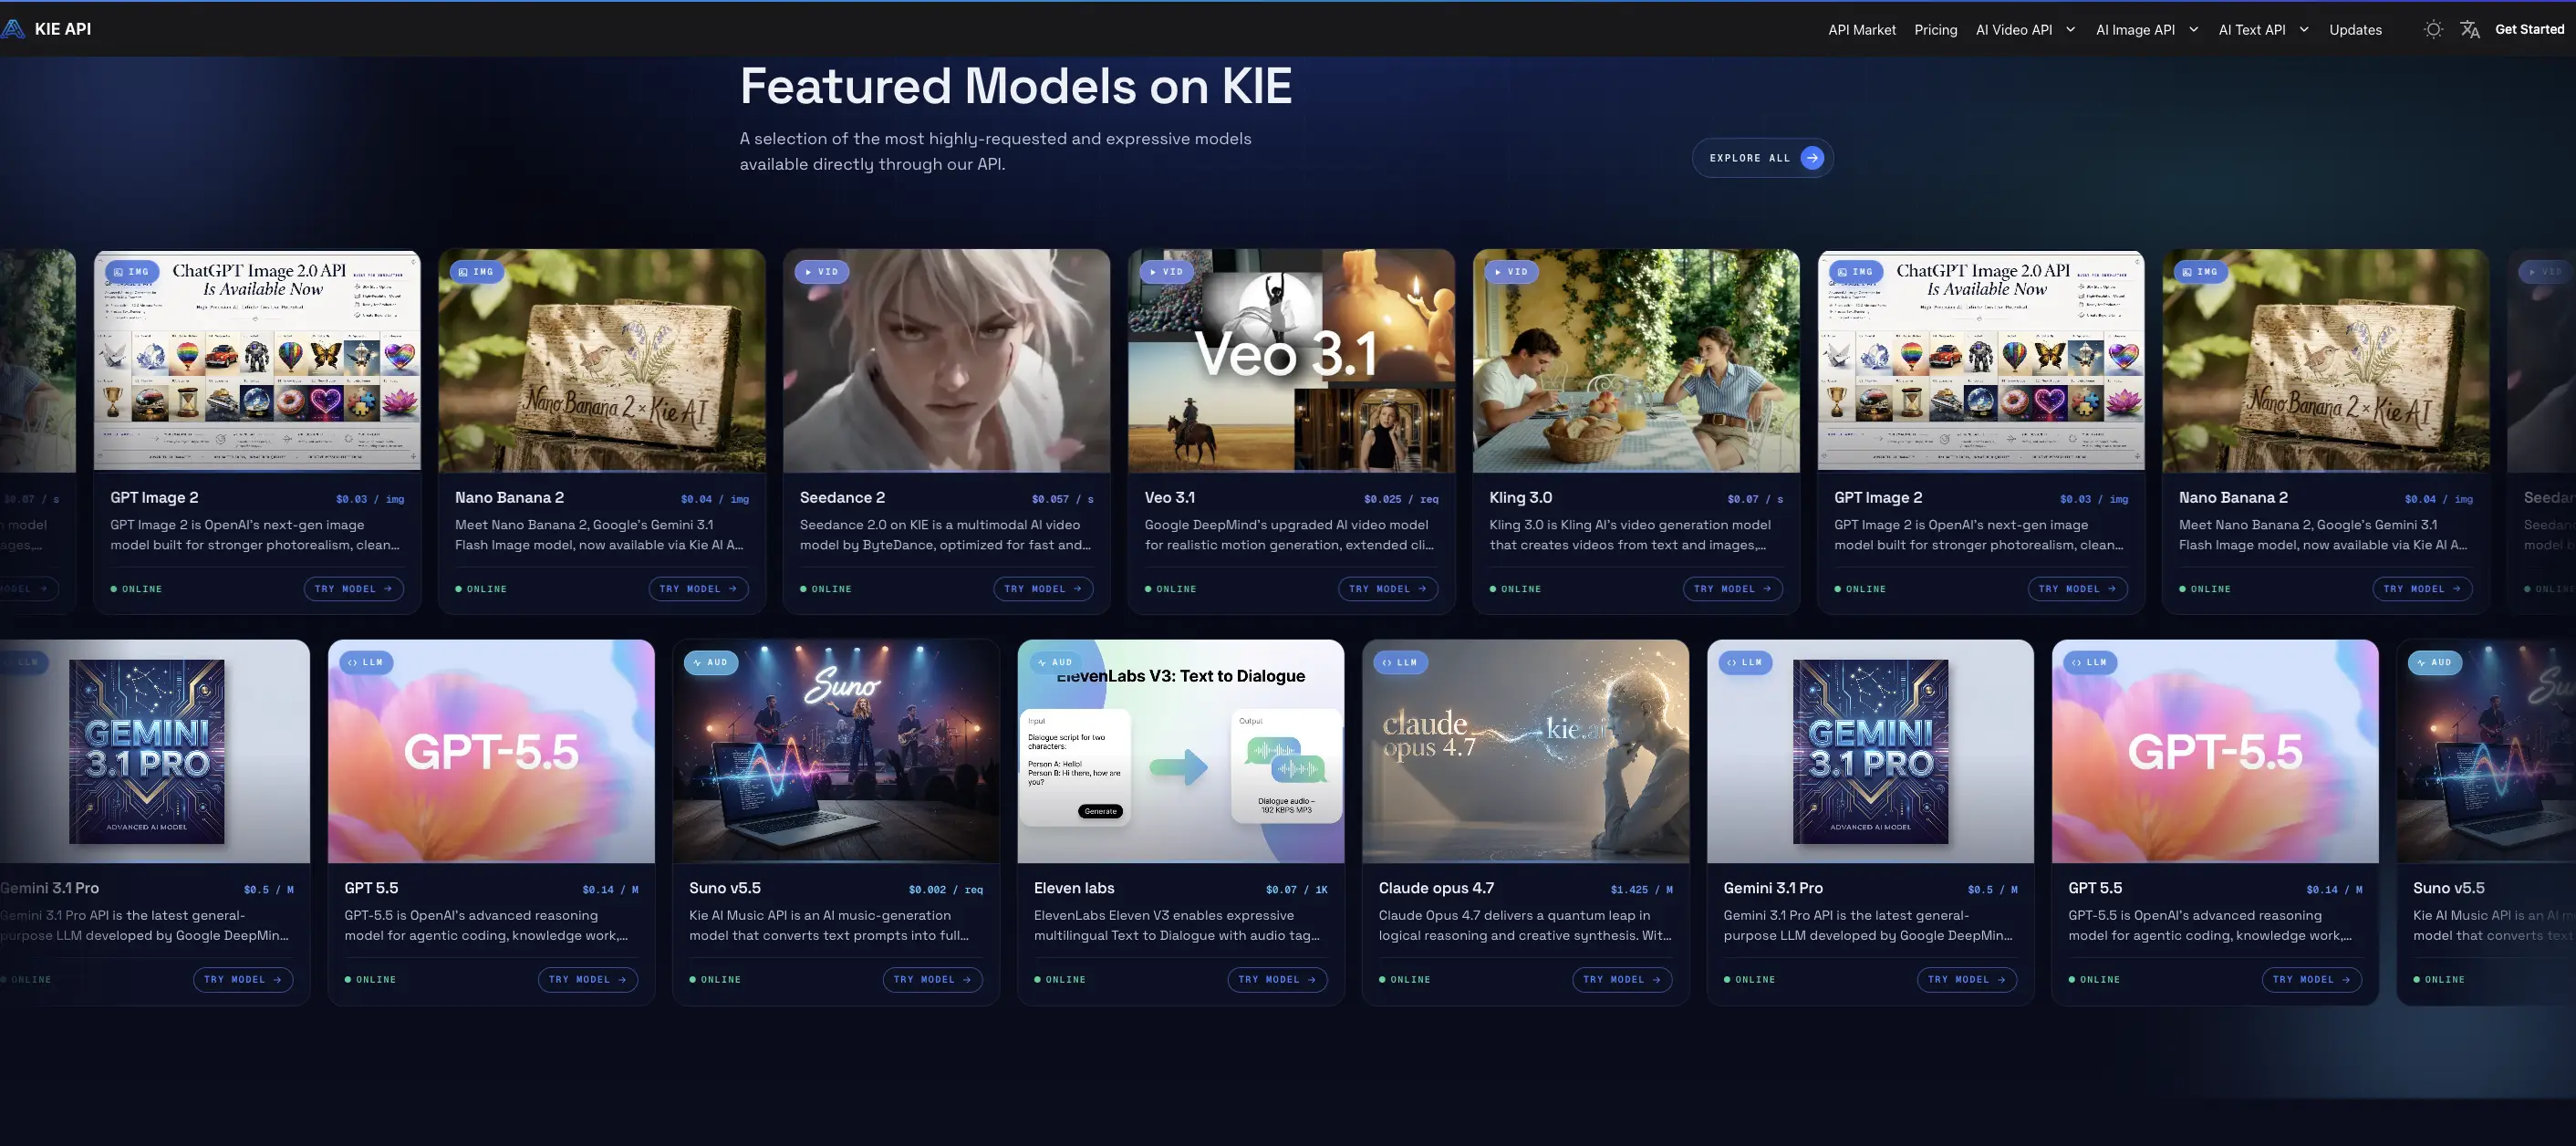2576x1146 pixels.
Task: Click the Seedance 2 card title
Action: (842, 498)
